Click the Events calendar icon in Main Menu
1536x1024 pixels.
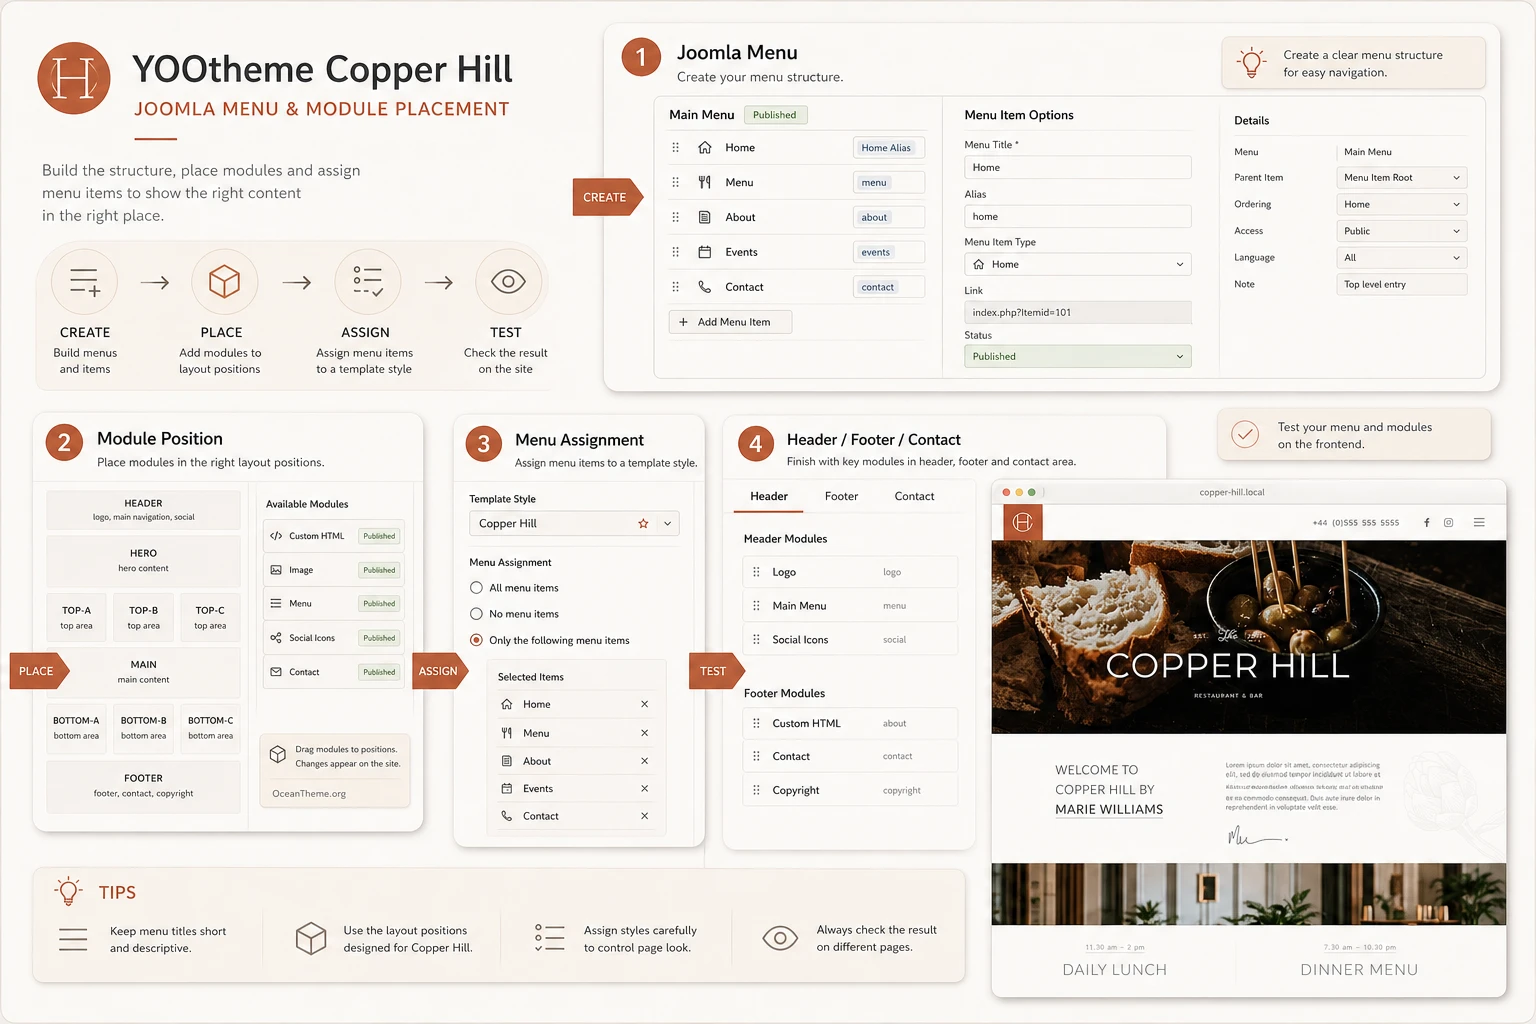(x=704, y=252)
